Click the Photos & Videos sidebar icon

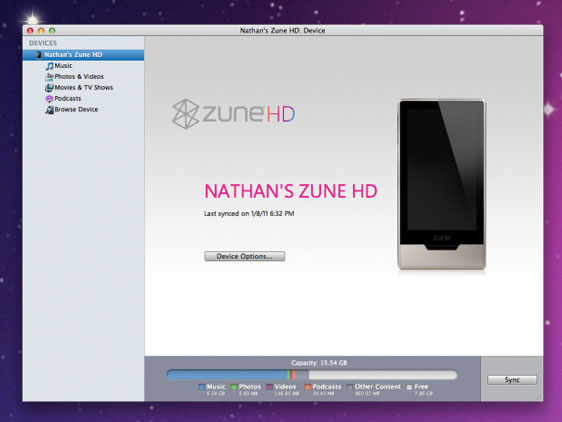[49, 77]
